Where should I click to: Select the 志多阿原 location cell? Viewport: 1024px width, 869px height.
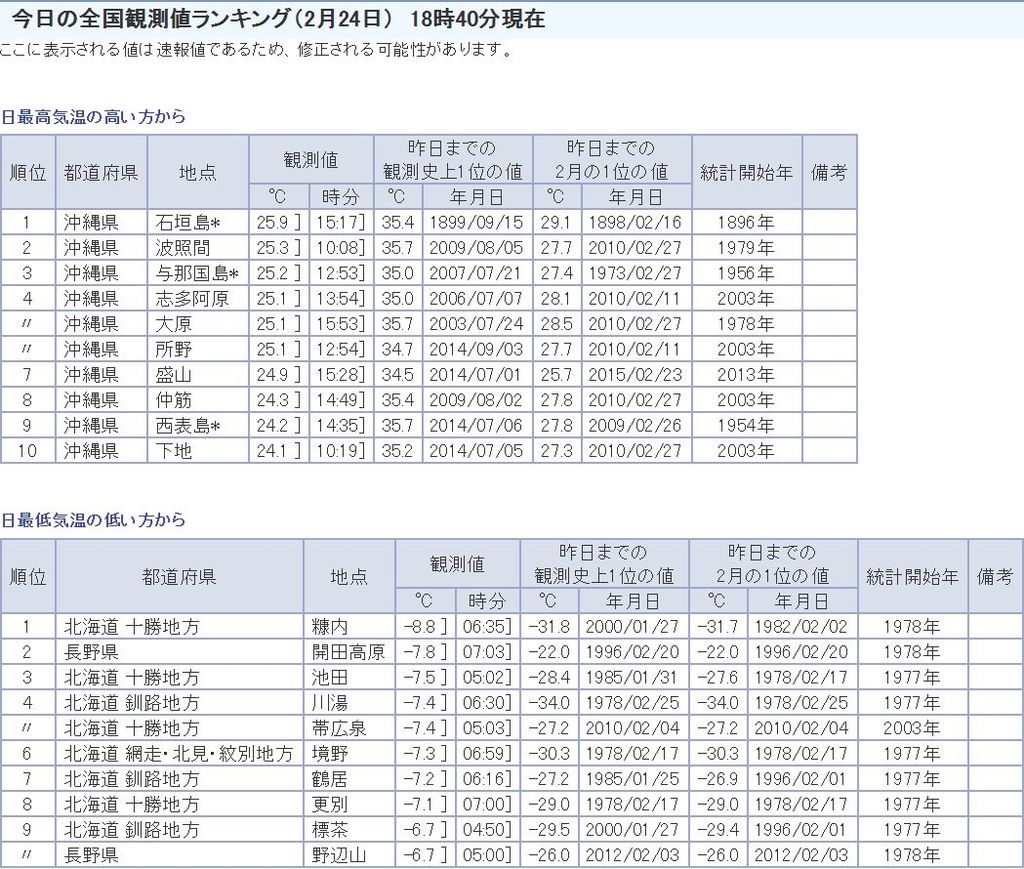coord(192,298)
